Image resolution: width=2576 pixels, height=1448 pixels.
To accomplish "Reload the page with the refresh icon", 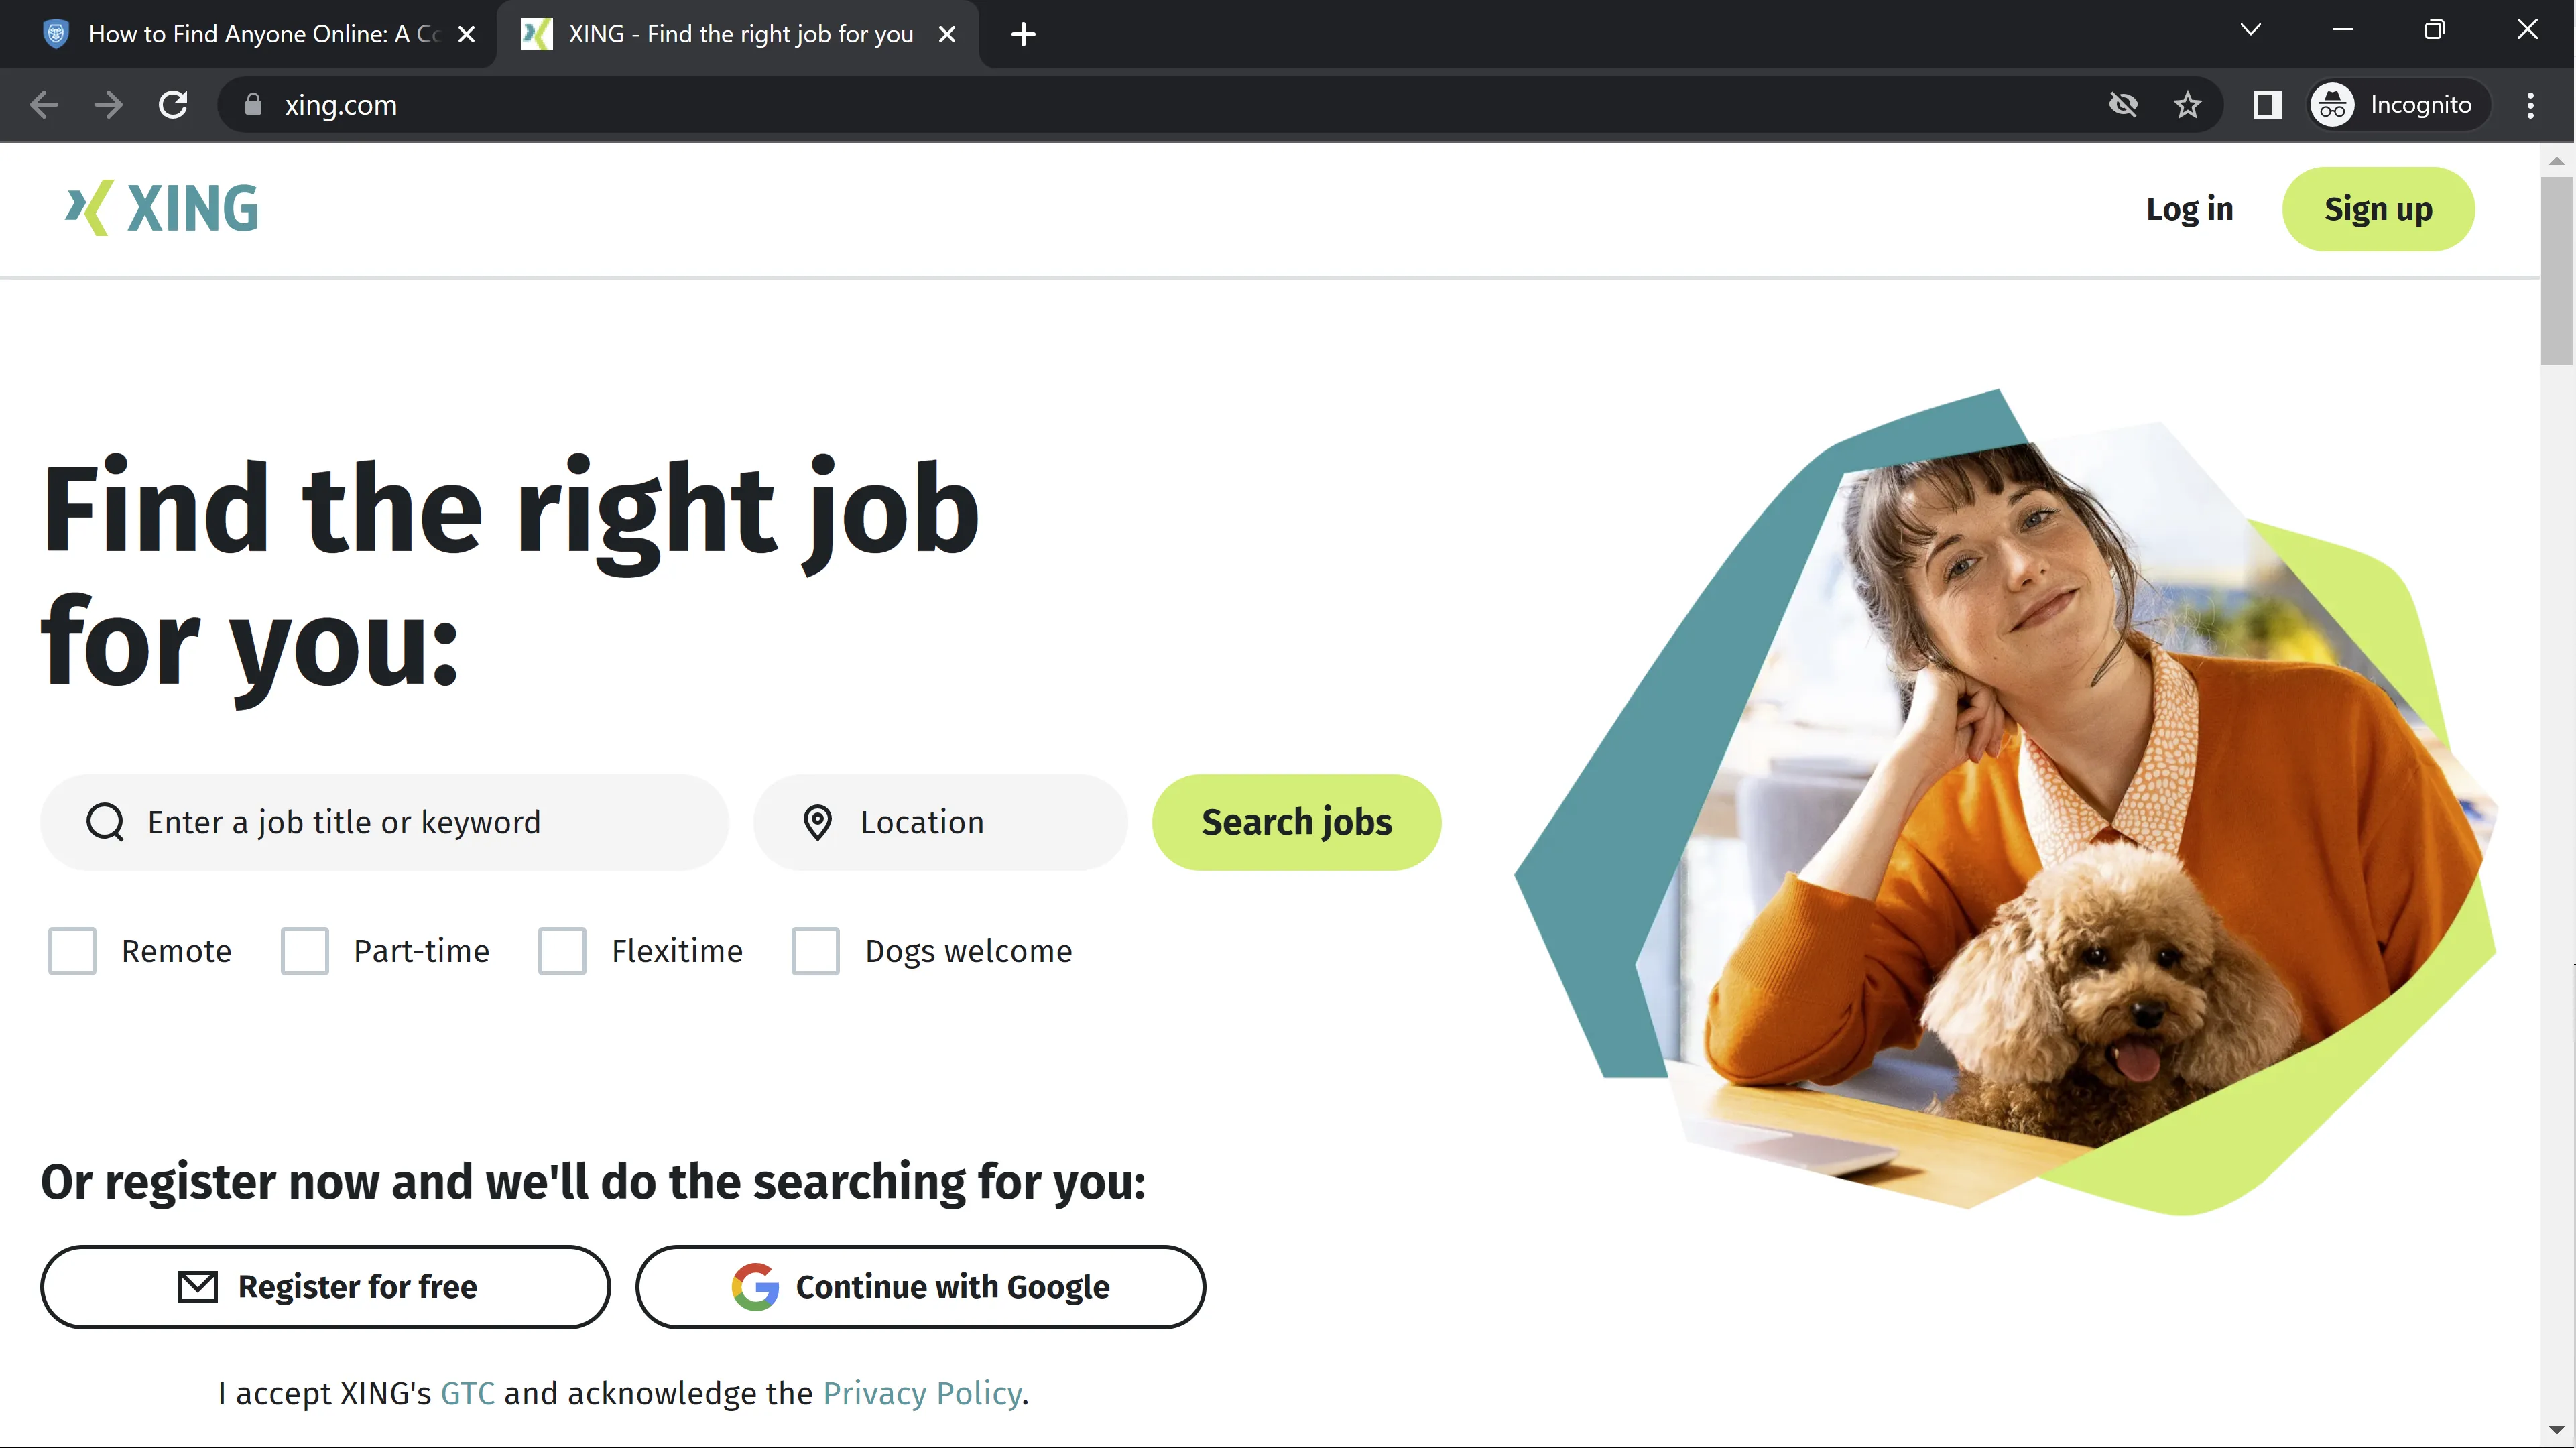I will (173, 105).
